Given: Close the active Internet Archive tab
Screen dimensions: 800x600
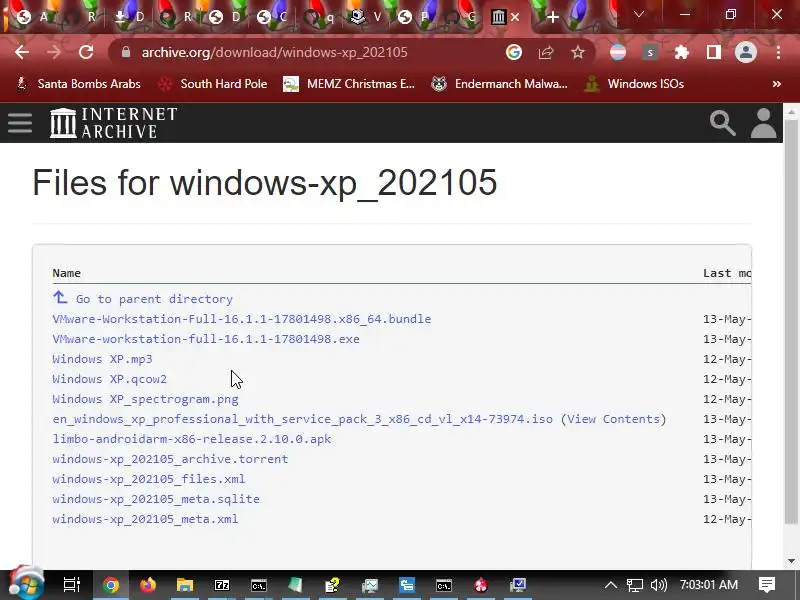Looking at the screenshot, I should pos(515,17).
